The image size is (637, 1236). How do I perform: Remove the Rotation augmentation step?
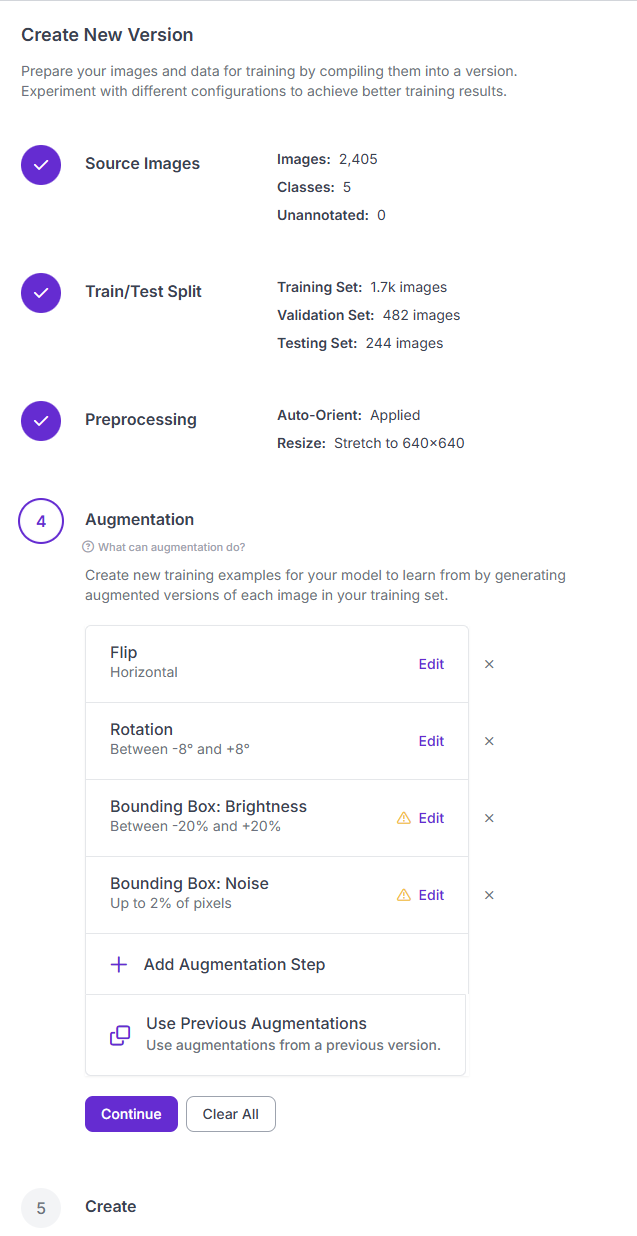point(489,741)
